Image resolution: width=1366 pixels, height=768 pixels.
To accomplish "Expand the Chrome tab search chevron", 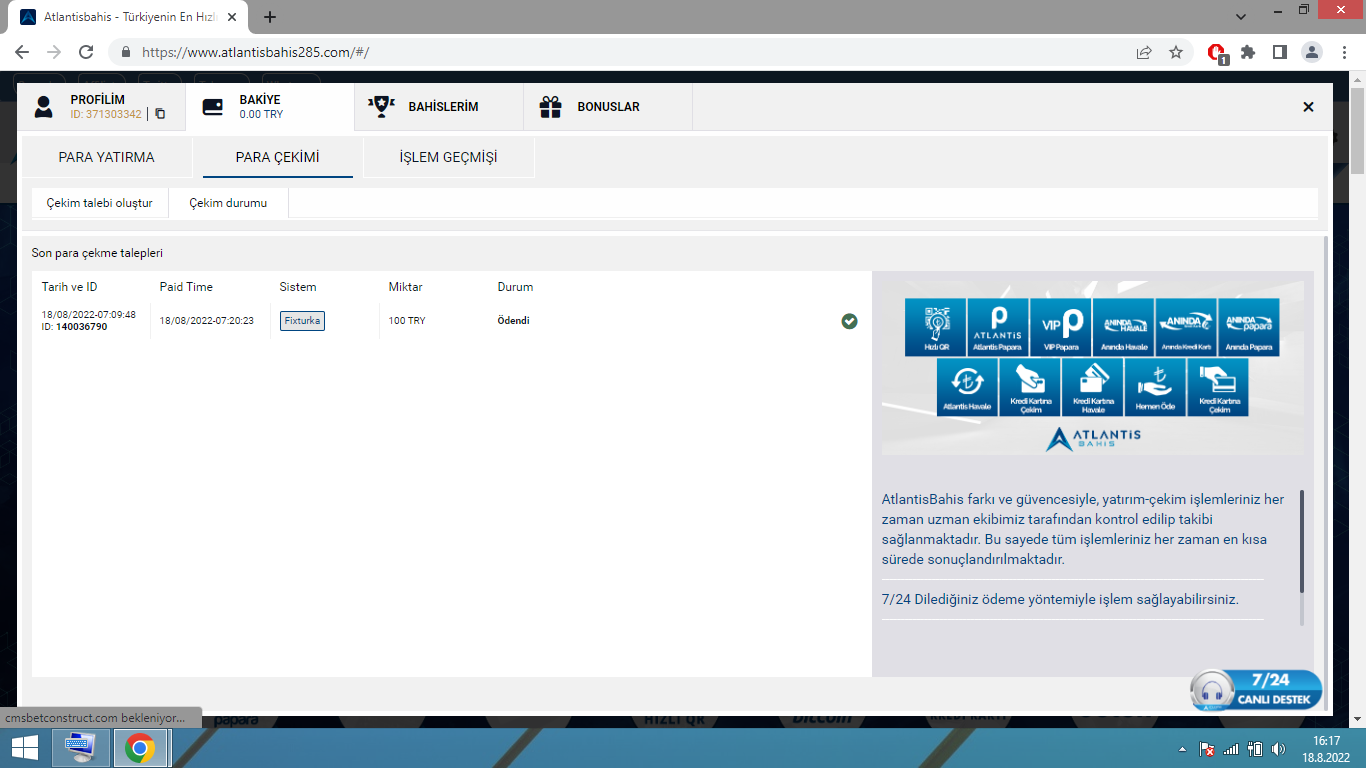I will pos(1241,17).
